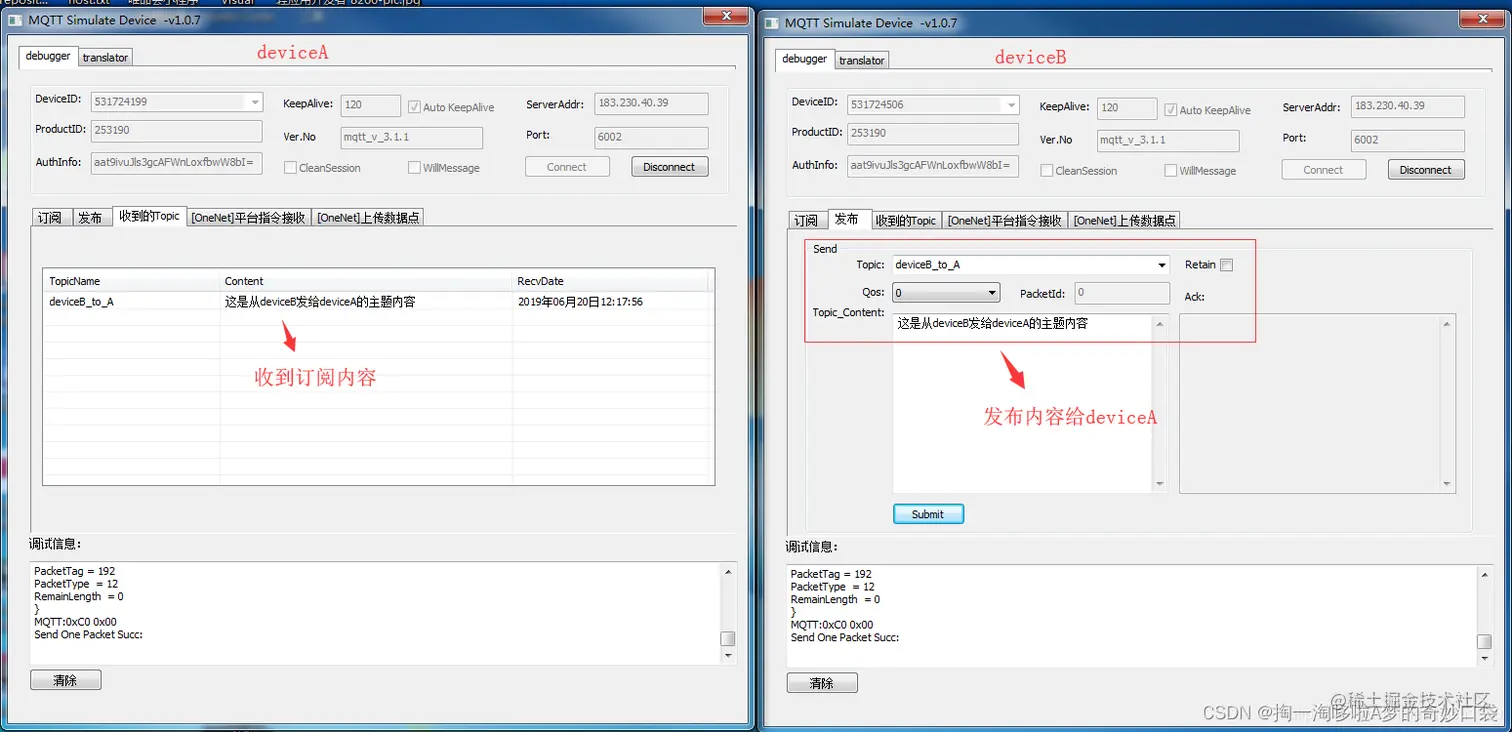Viewport: 1512px width, 732px height.
Task: Click Port field 6002 in deviceB
Action: pos(1408,140)
